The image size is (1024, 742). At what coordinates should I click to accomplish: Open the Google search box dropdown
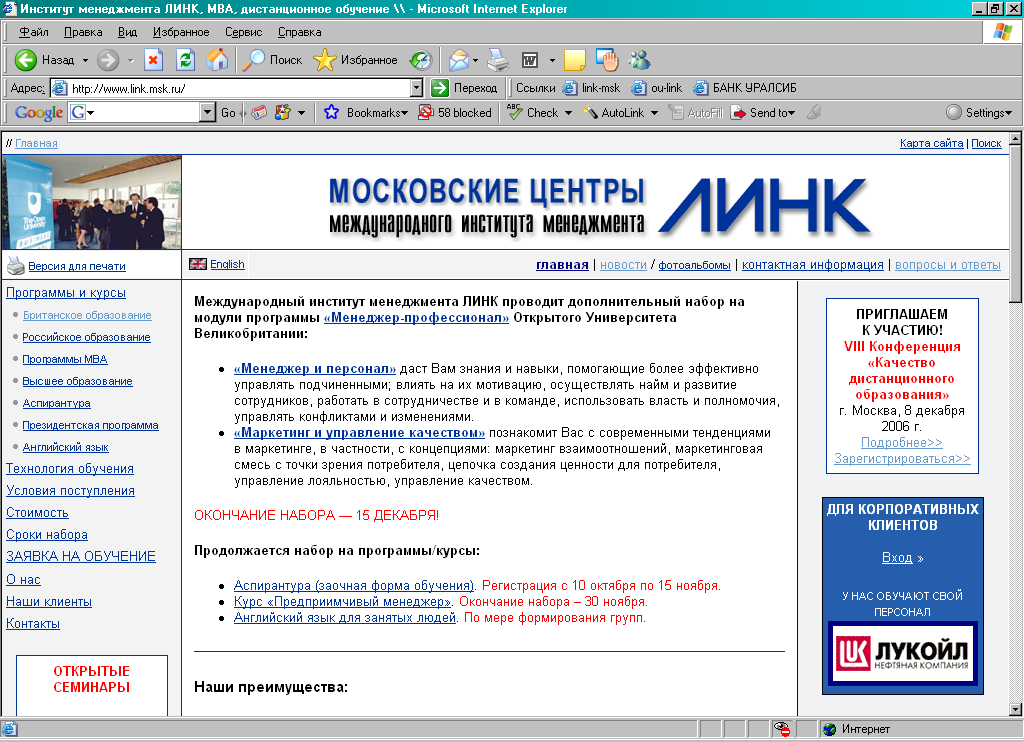coord(207,112)
